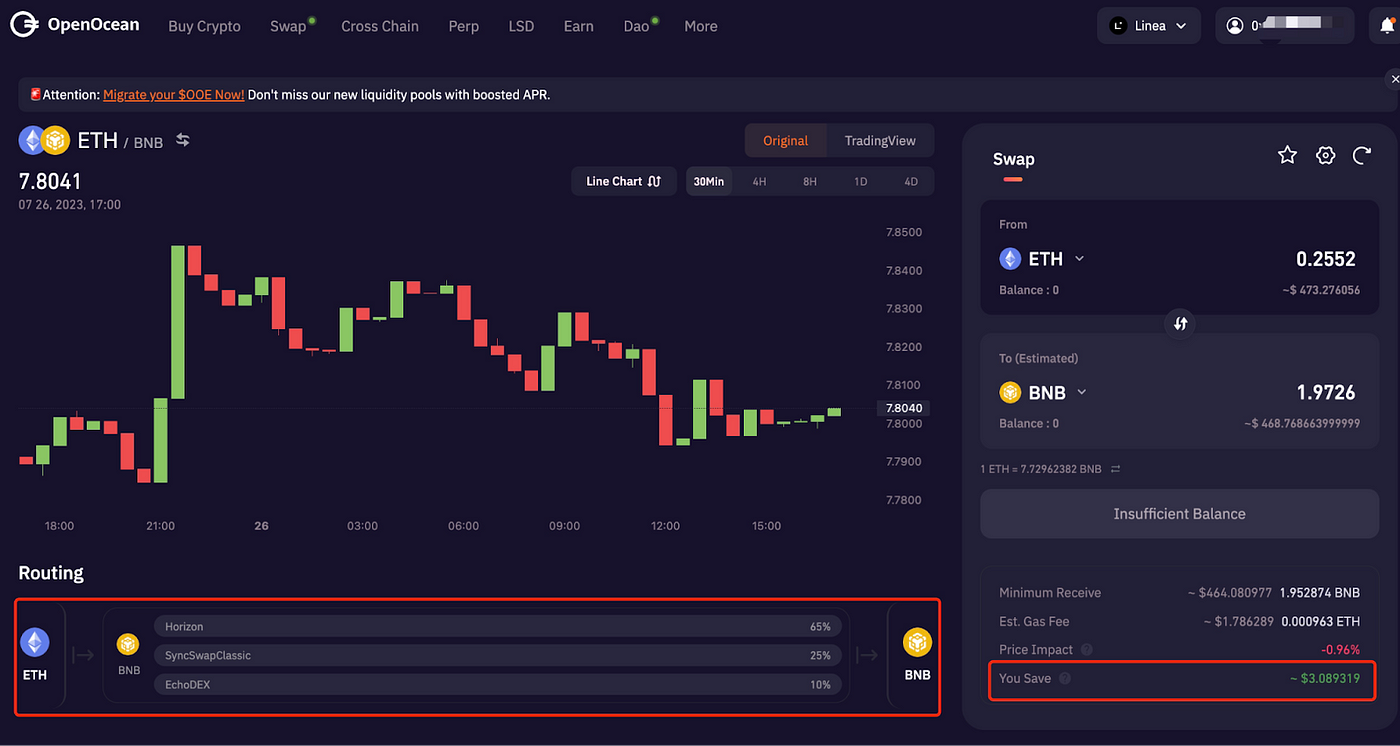
Task: Add swap pair to favorites star
Action: pyautogui.click(x=1287, y=155)
